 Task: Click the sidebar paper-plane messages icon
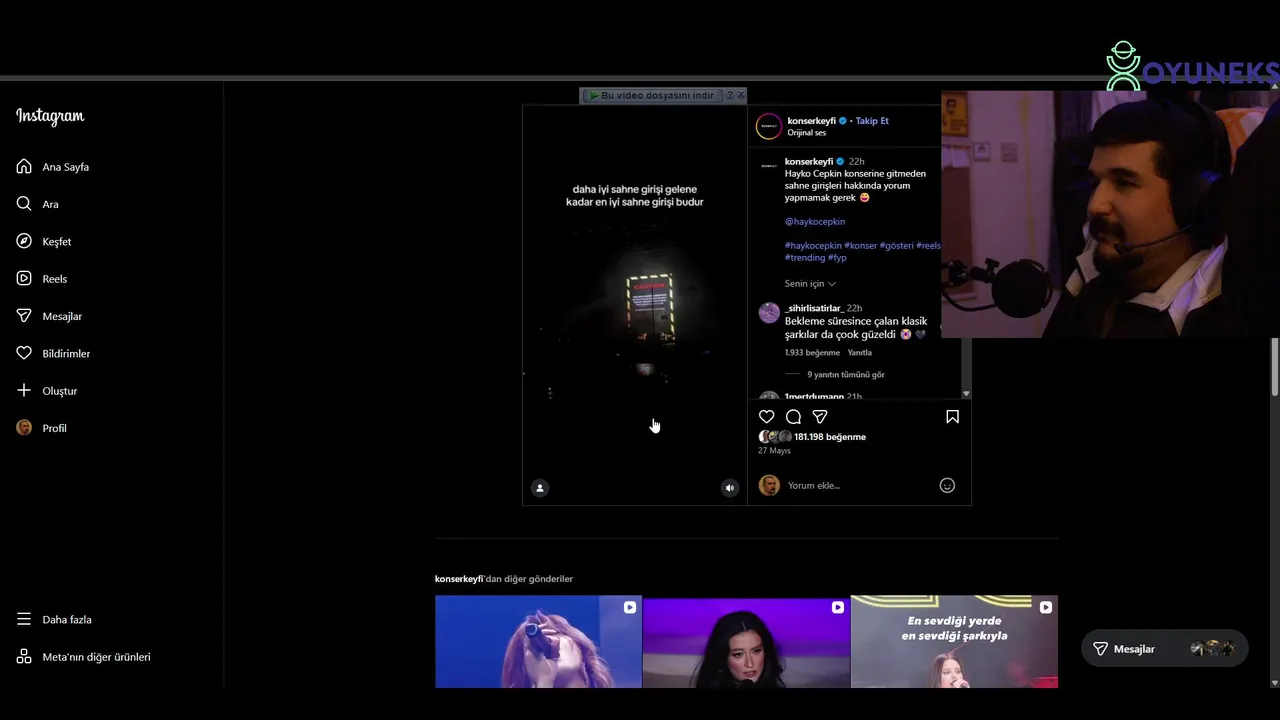coord(24,316)
